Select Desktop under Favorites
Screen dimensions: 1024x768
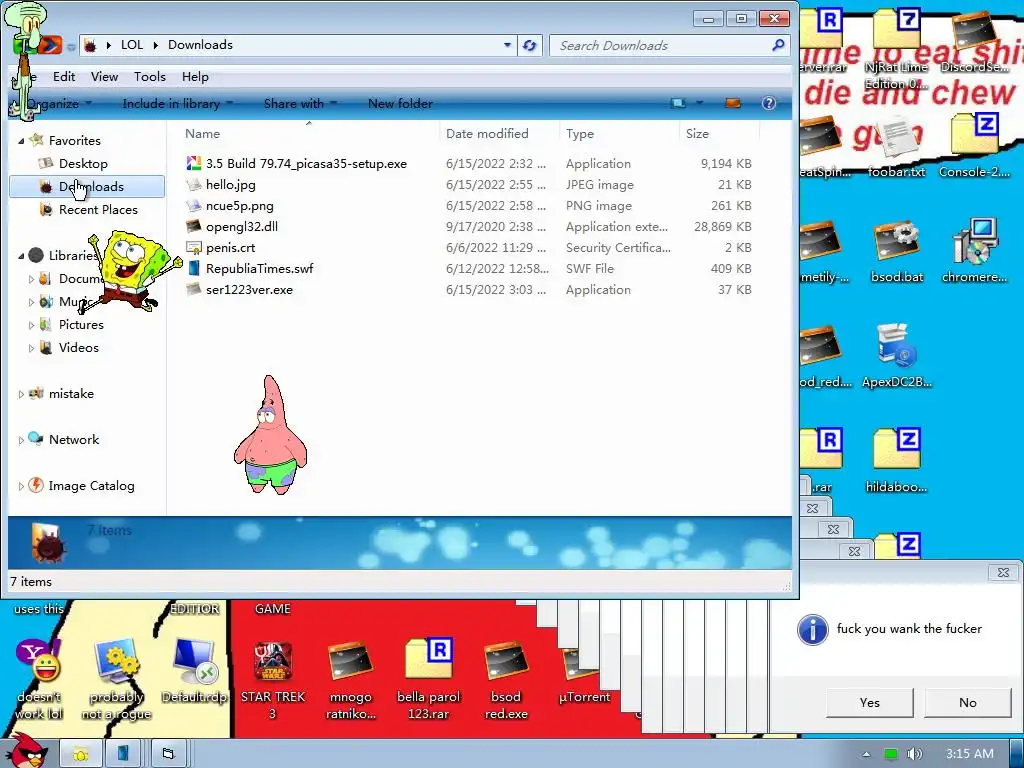click(83, 163)
